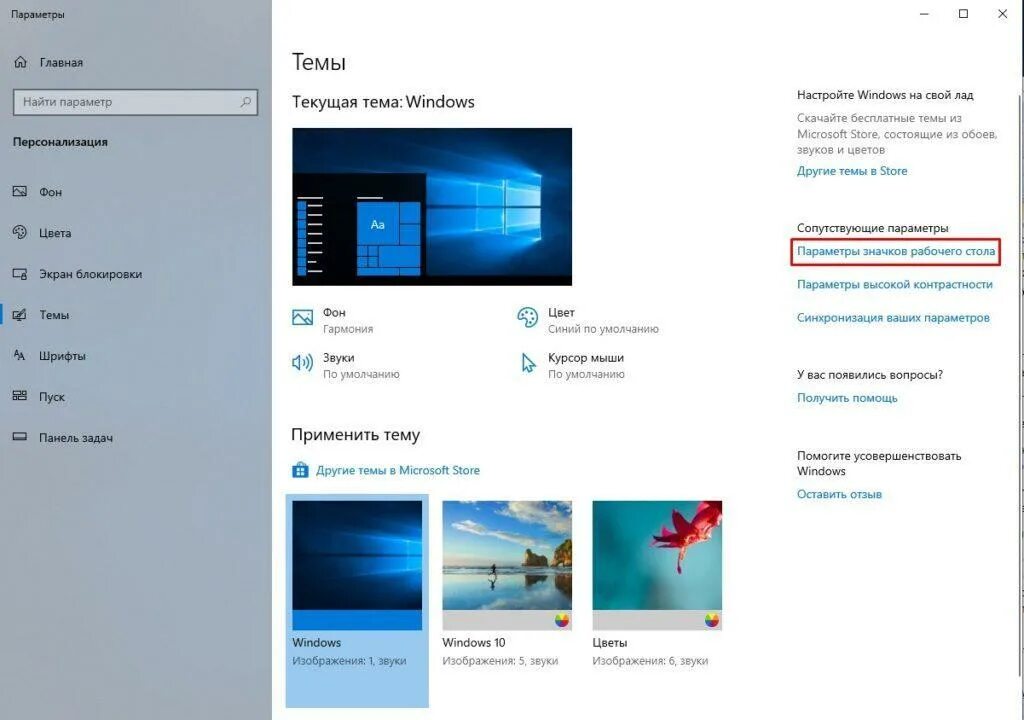This screenshot has width=1024, height=720.
Task: Click the Экран блокировки icon
Action: click(20, 274)
